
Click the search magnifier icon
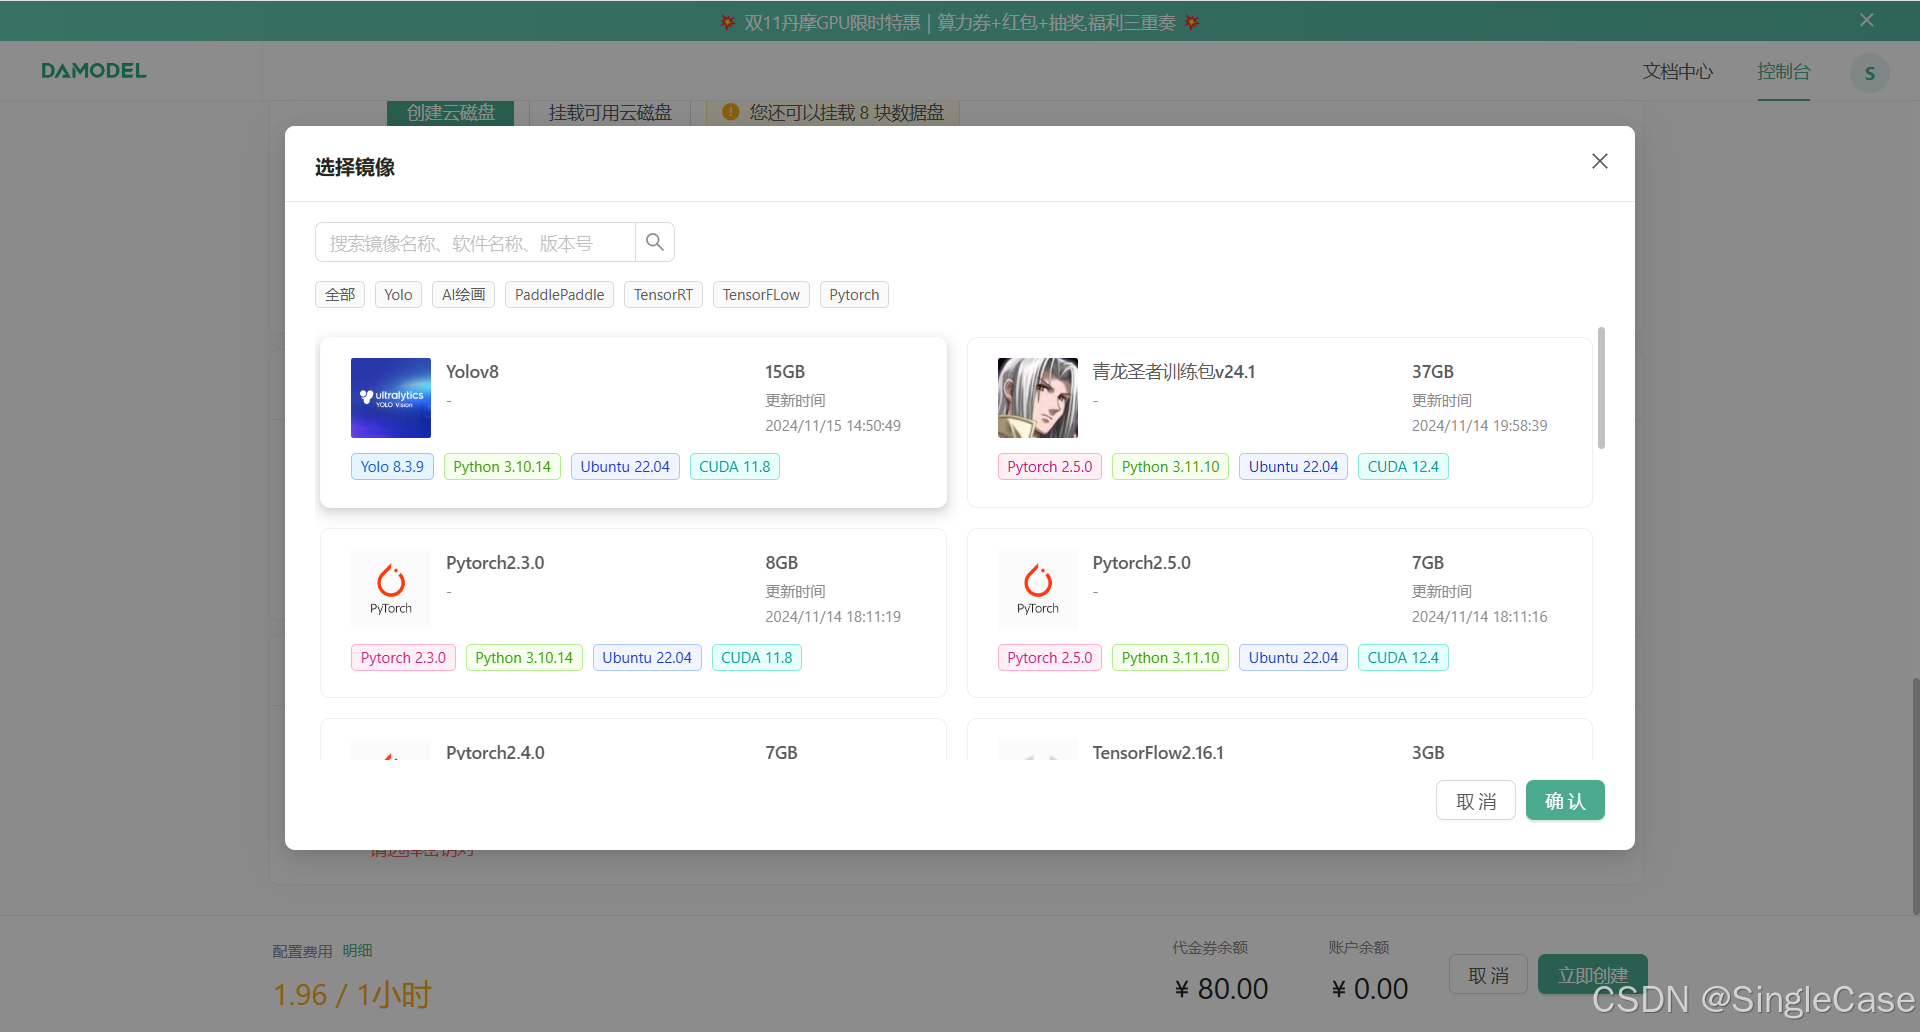pyautogui.click(x=655, y=242)
